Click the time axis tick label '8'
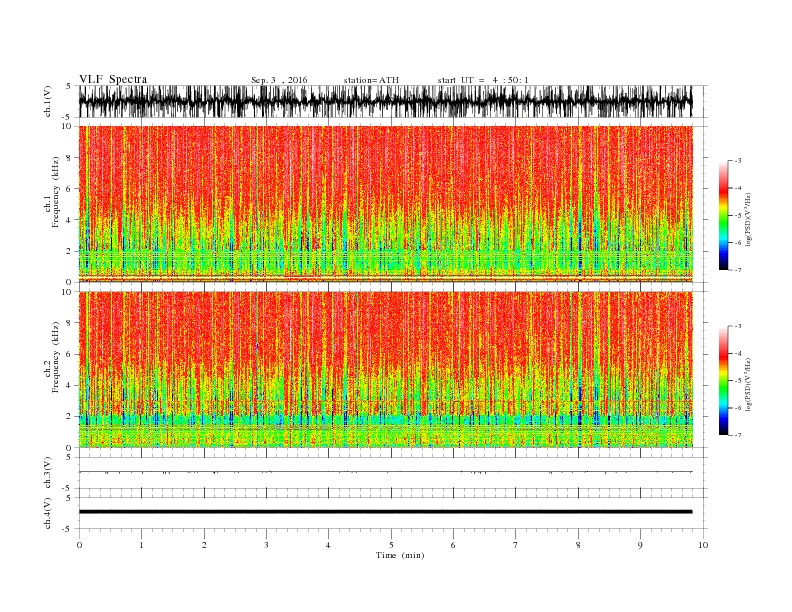Screen dimensions: 792x612 [x=578, y=545]
